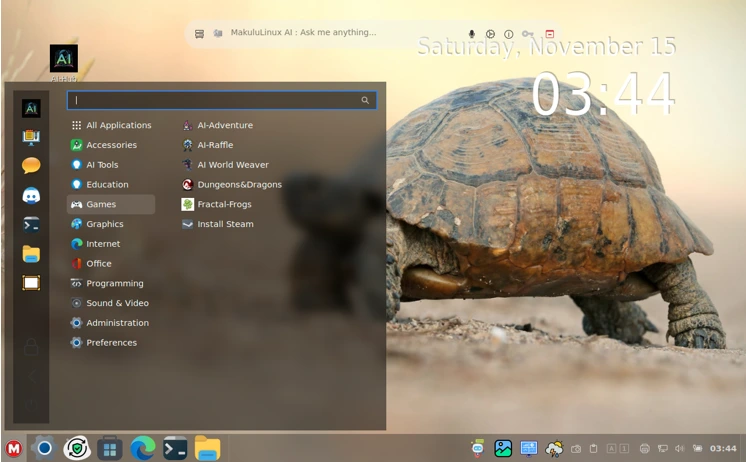746x462 pixels.
Task: Open wallpaper image icon in tray
Action: click(503, 448)
